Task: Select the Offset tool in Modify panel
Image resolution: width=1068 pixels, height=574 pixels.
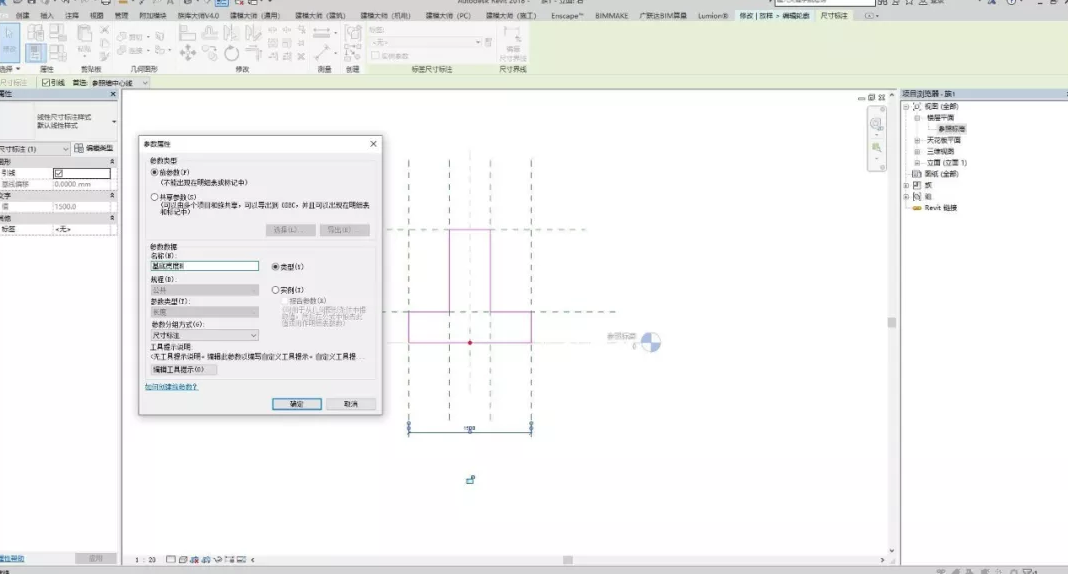Action: point(210,33)
